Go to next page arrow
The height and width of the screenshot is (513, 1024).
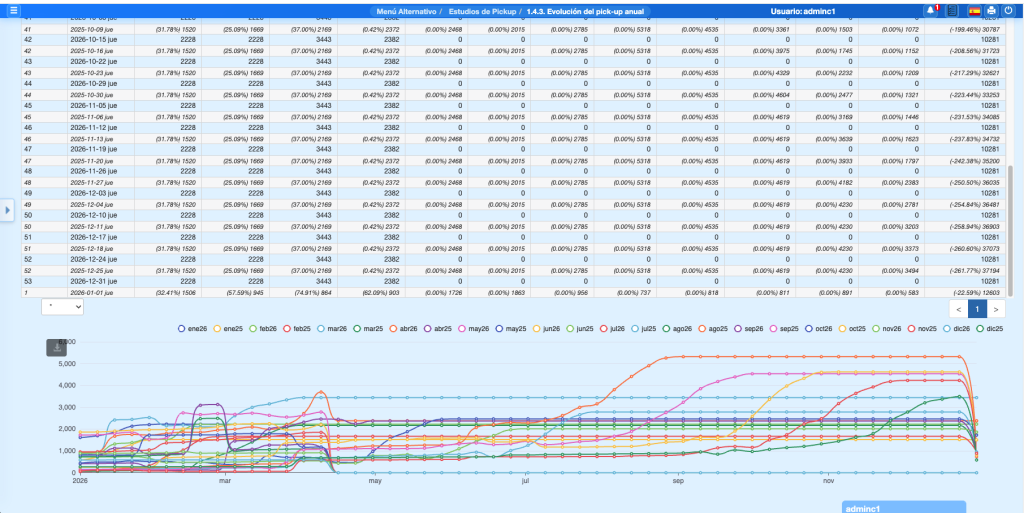[x=996, y=309]
